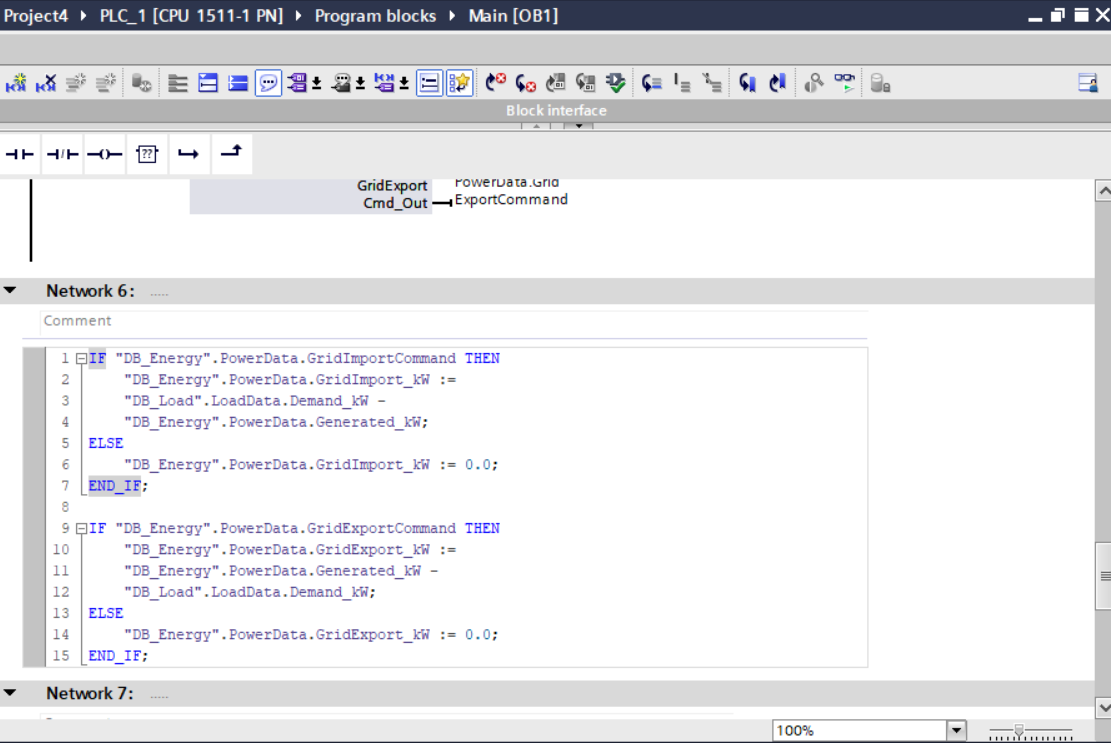Image resolution: width=1111 pixels, height=743 pixels.
Task: Open dropdown arrow next to absolute/symbolic operands
Action: pyautogui.click(x=317, y=84)
